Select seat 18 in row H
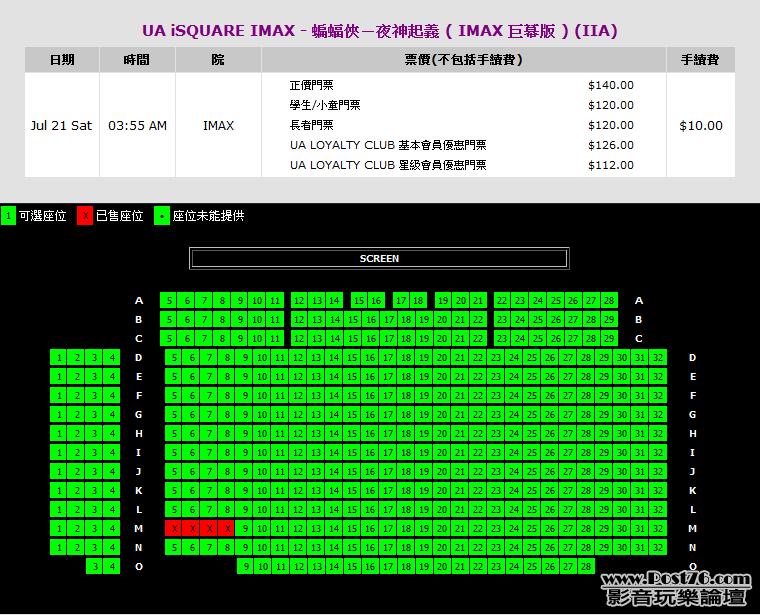The width and height of the screenshot is (760, 615). [406, 433]
